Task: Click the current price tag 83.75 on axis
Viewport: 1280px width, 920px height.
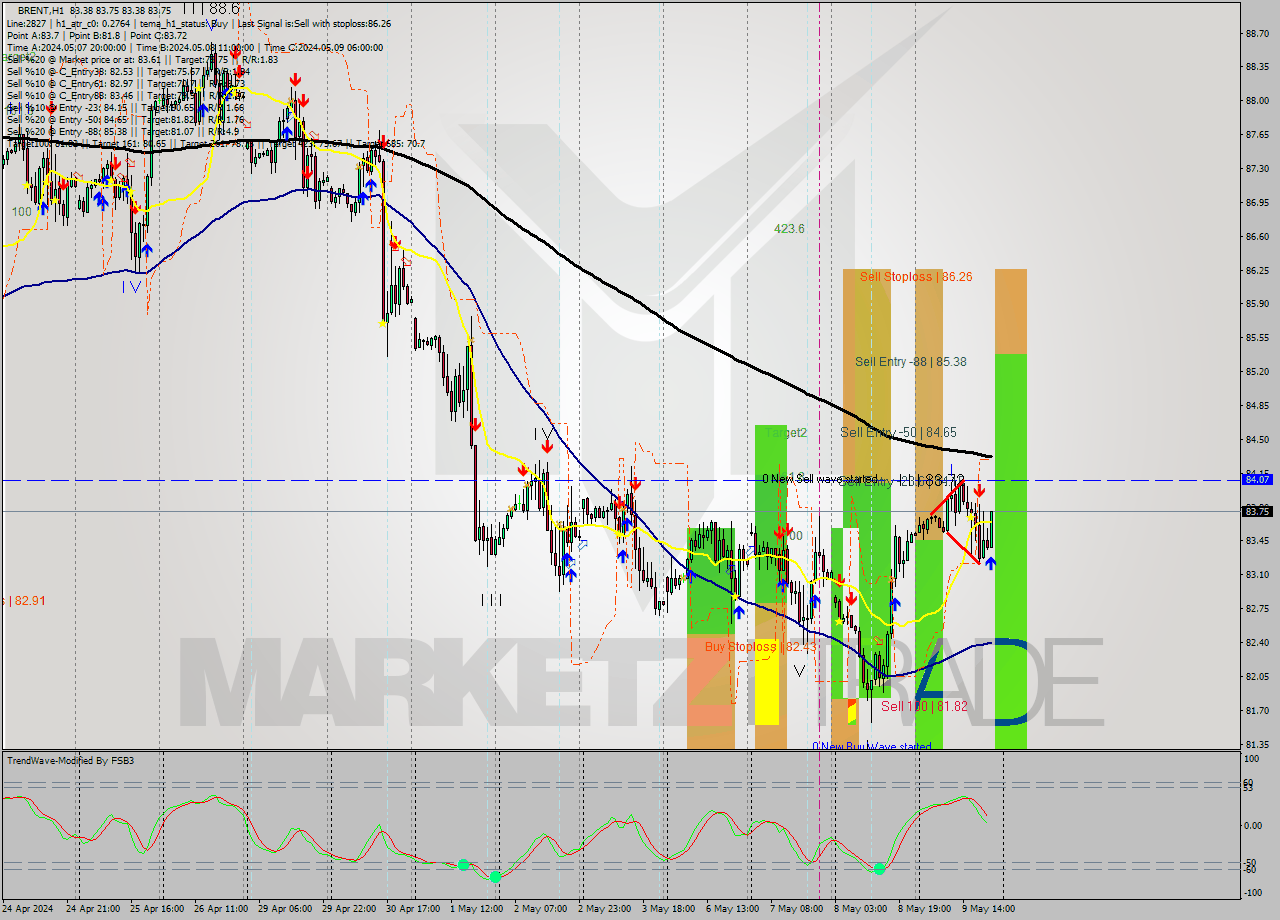Action: tap(1257, 511)
